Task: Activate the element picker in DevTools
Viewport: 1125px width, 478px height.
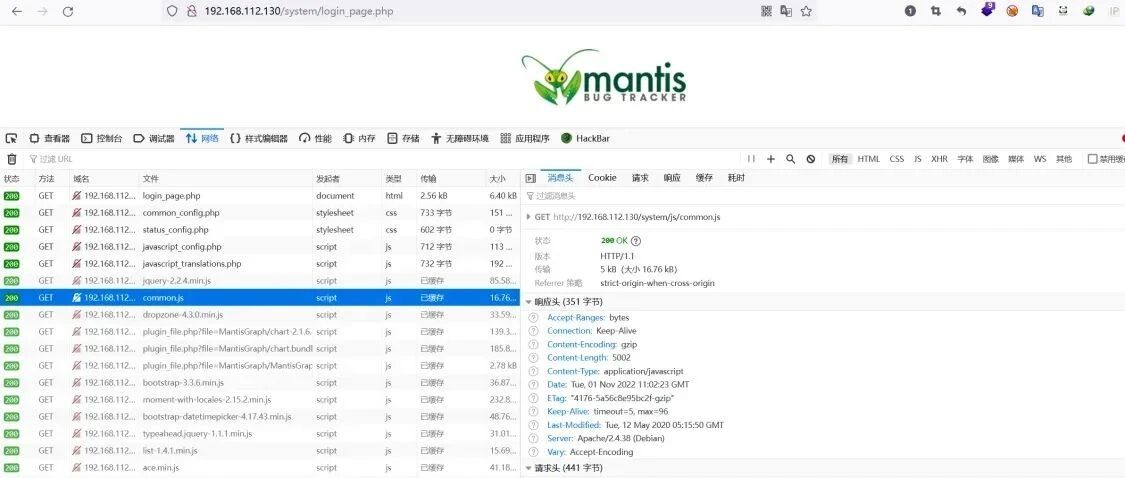Action: tap(11, 139)
